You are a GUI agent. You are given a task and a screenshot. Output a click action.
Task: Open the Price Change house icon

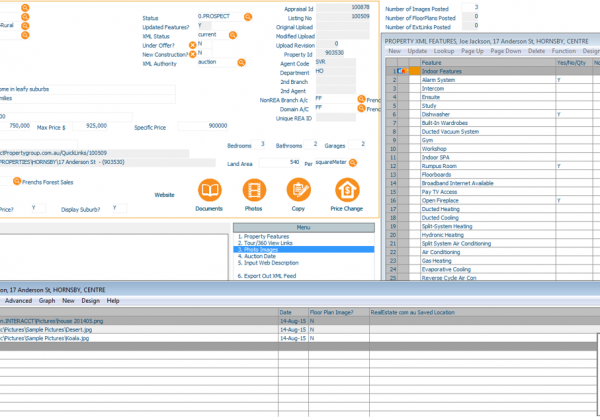[347, 190]
